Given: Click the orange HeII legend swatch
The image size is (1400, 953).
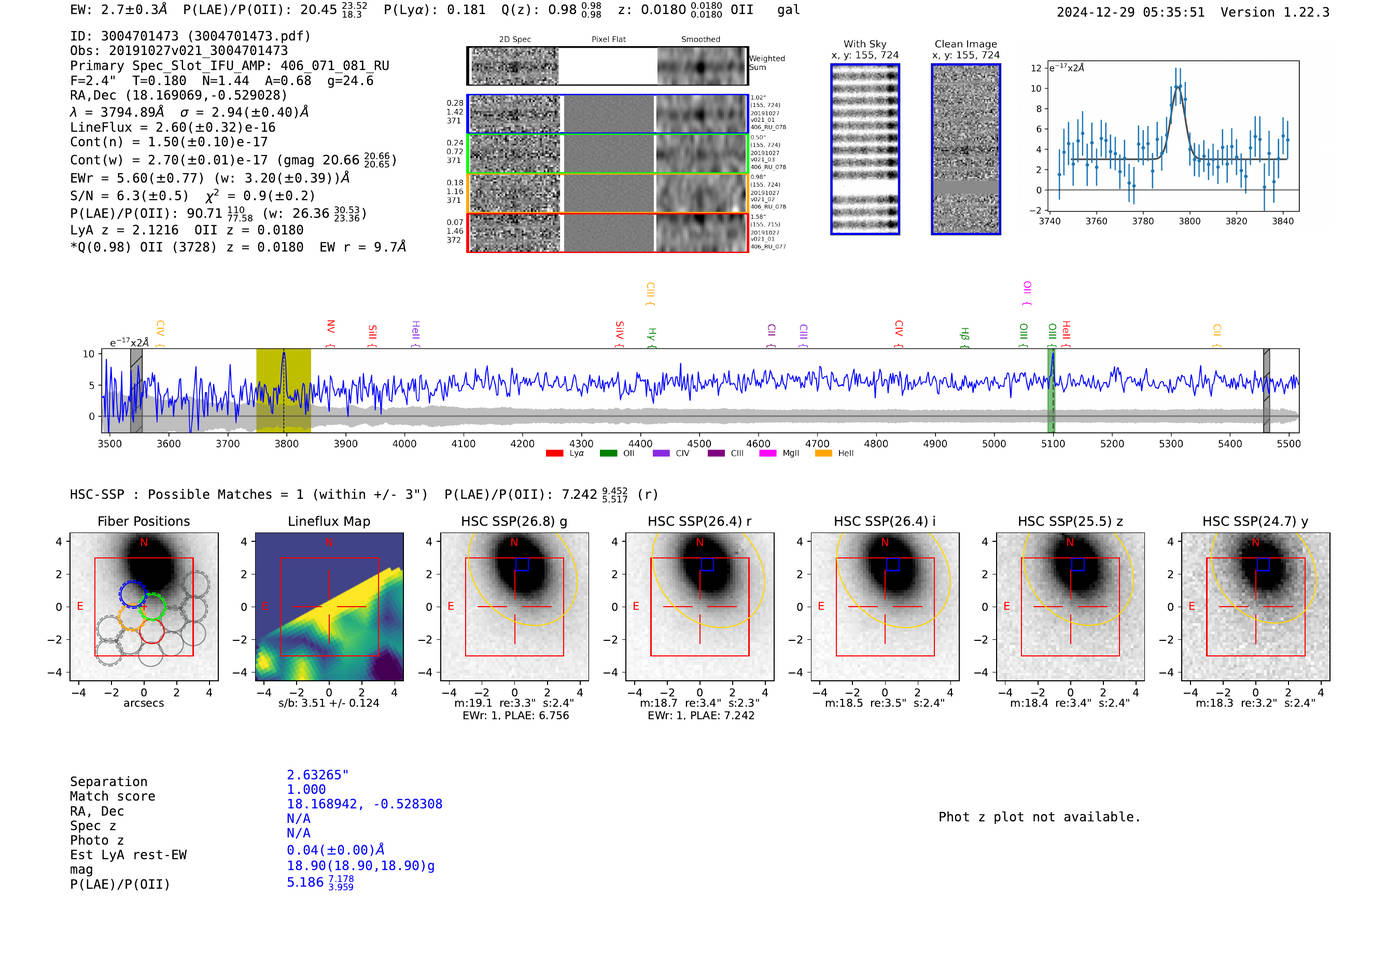Looking at the screenshot, I should (x=823, y=453).
